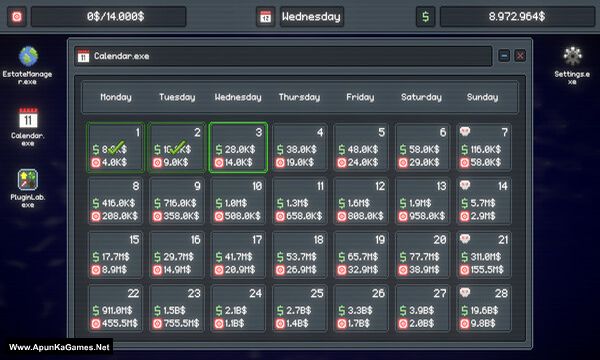This screenshot has height=360, width=600.
Task: Select the Saturday column header
Action: 421,97
